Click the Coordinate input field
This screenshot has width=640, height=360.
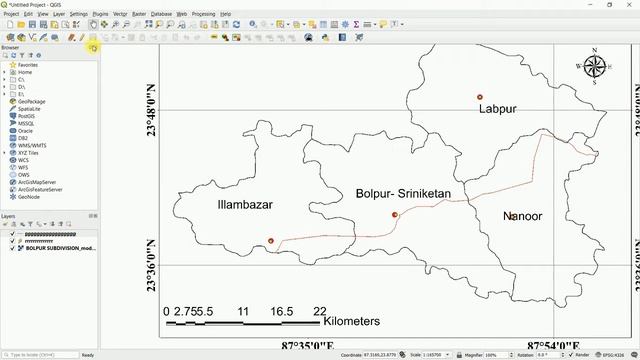pos(380,355)
